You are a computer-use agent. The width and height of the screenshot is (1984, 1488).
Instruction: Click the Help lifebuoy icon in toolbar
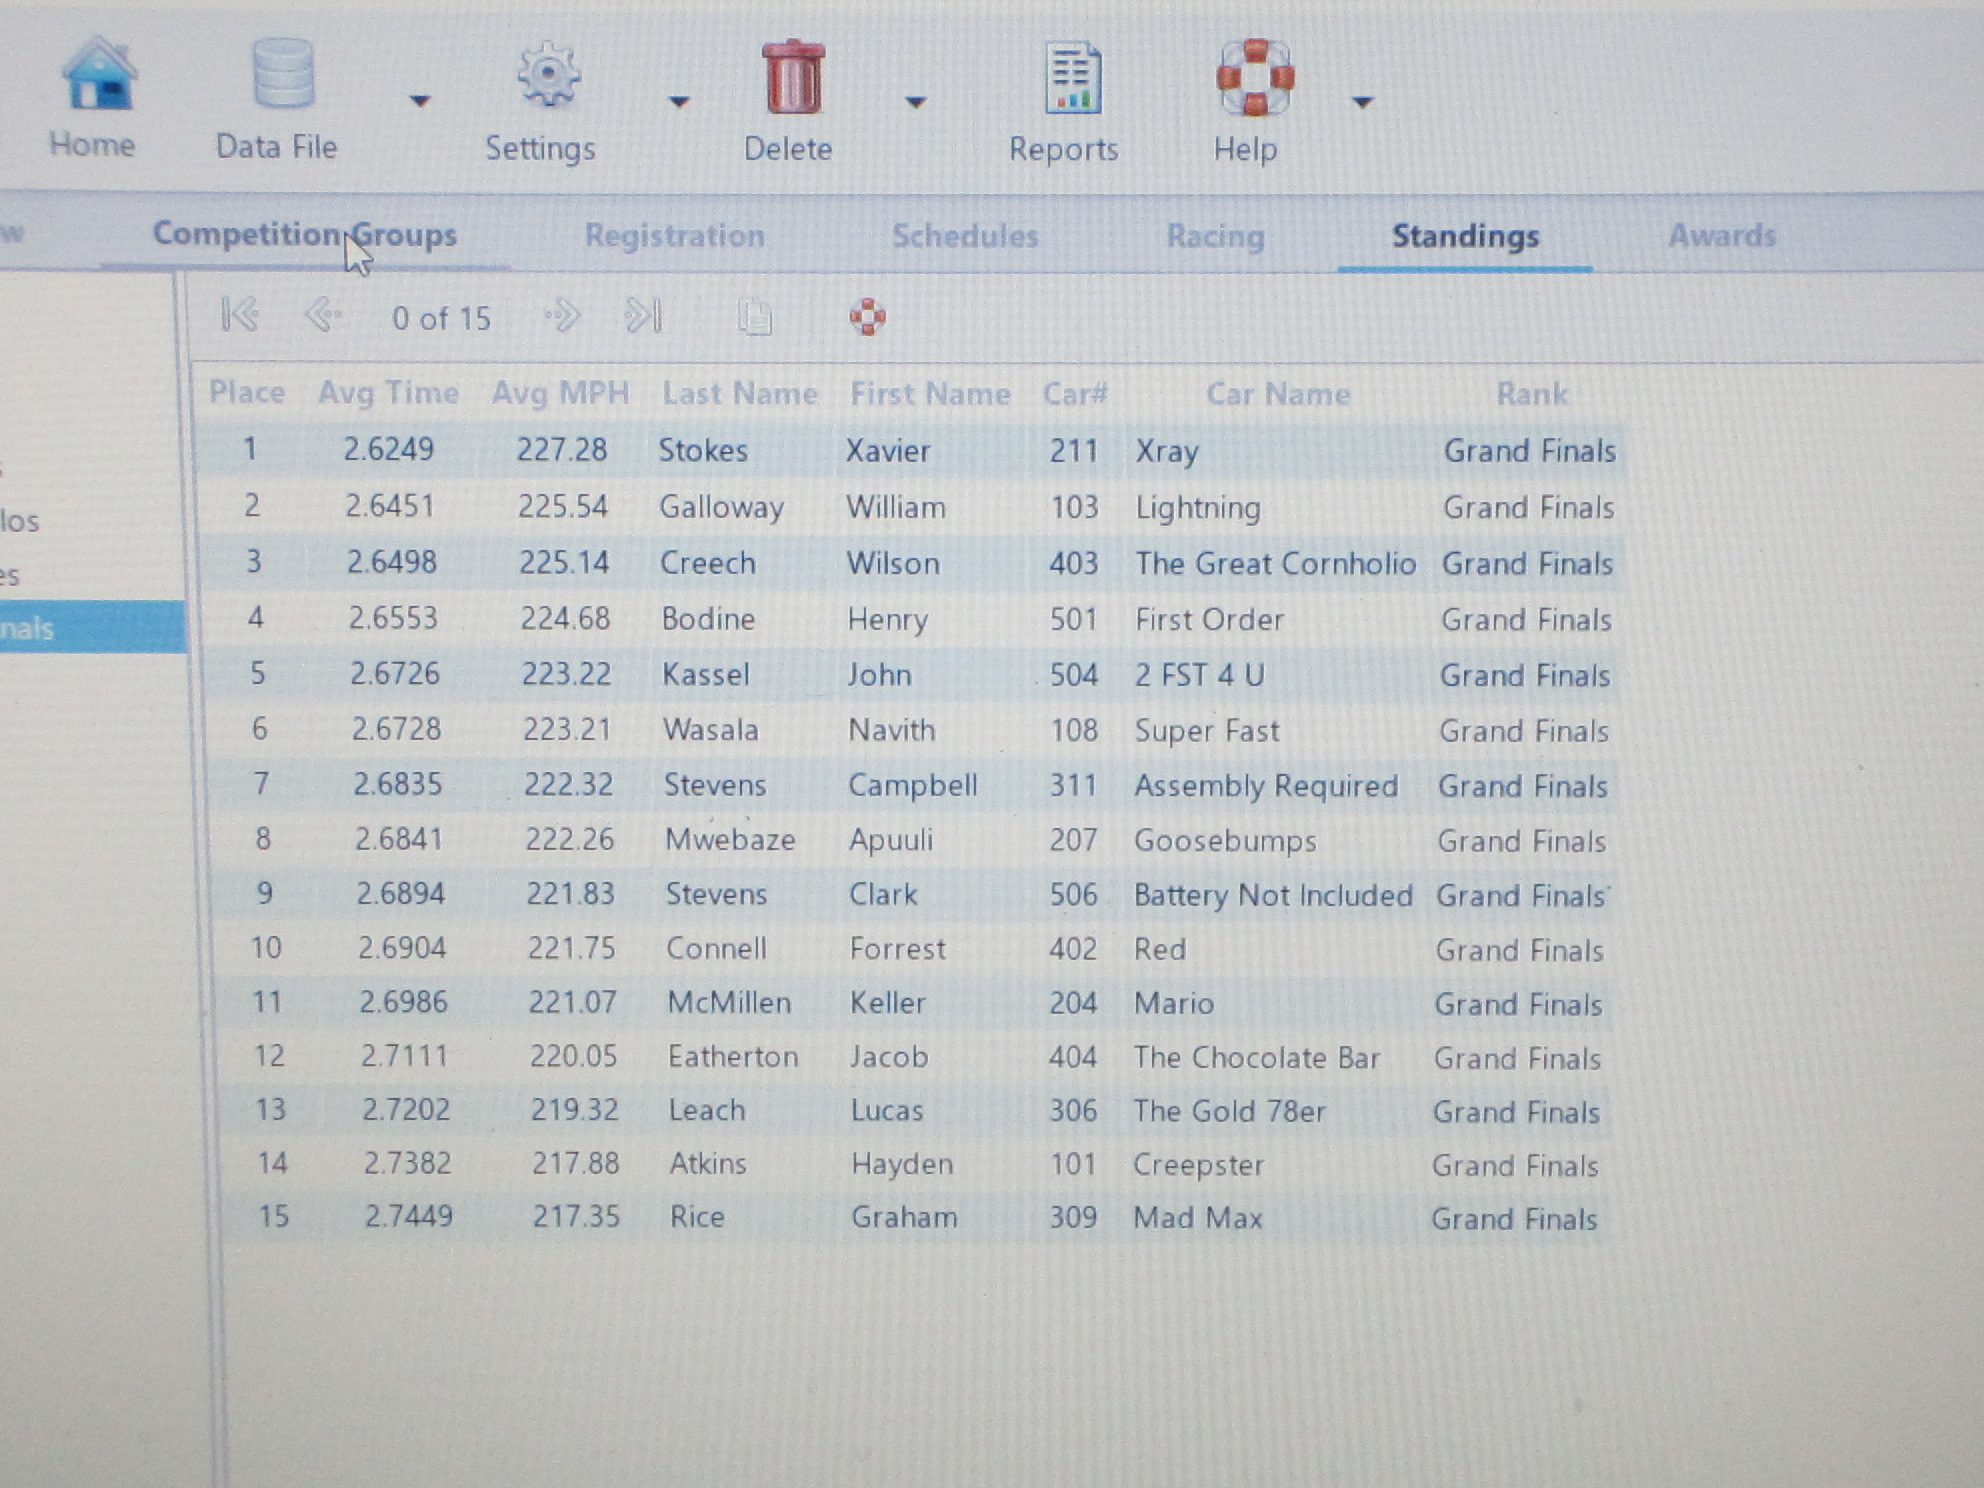pos(1254,78)
